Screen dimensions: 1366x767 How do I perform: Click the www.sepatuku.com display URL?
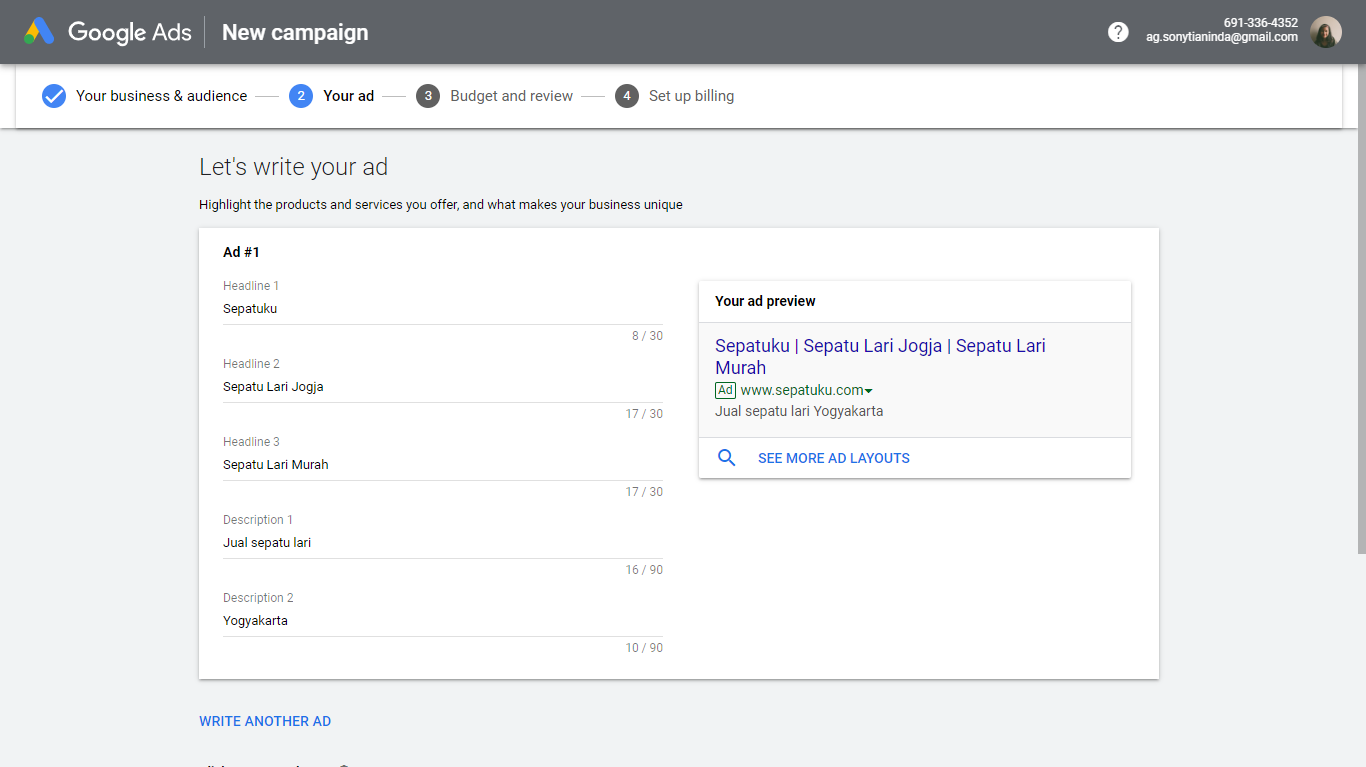pos(801,390)
